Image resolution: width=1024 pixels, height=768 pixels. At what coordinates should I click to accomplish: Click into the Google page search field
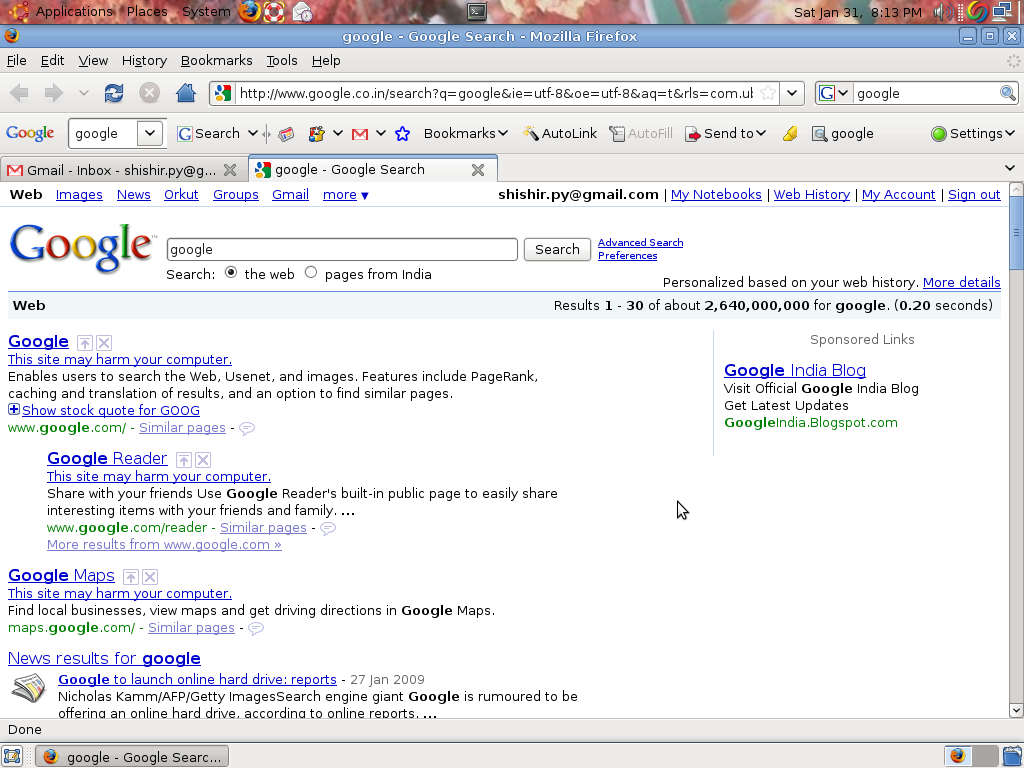tap(342, 249)
